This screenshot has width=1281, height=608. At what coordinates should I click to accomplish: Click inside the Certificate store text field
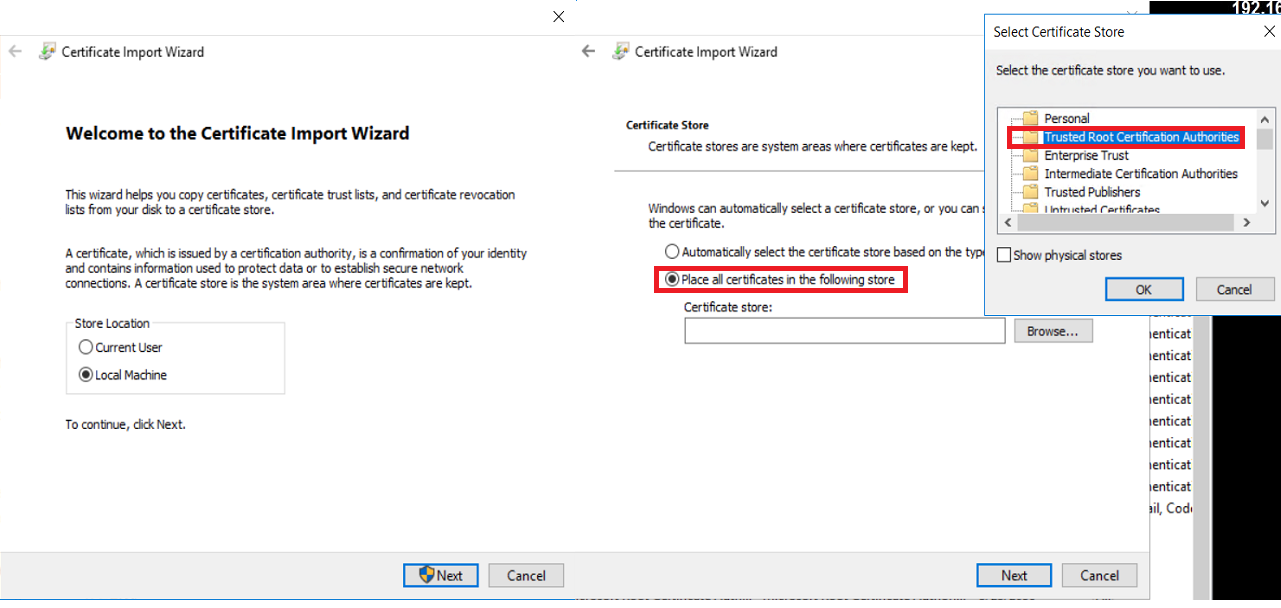(x=844, y=330)
